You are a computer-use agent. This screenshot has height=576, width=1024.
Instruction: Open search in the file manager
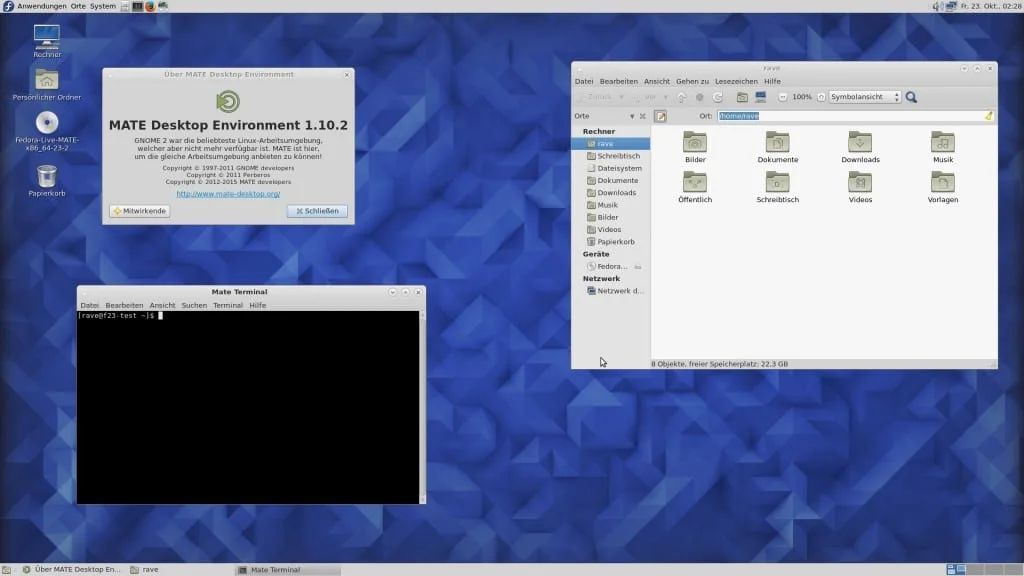coord(911,97)
